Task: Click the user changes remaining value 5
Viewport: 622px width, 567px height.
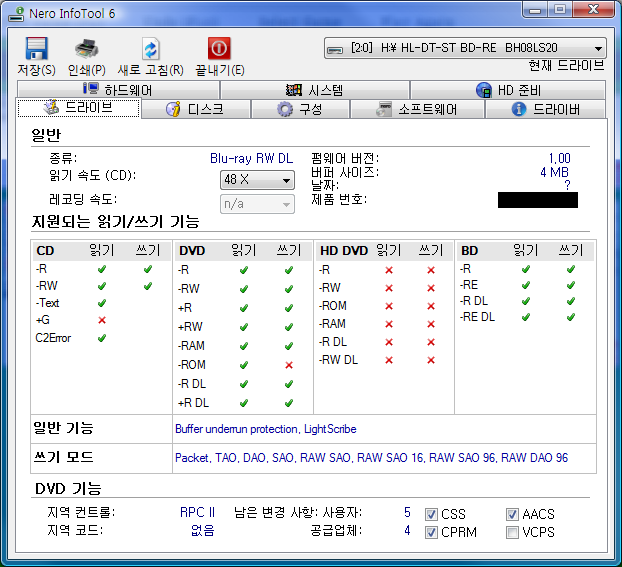Action: 407,512
